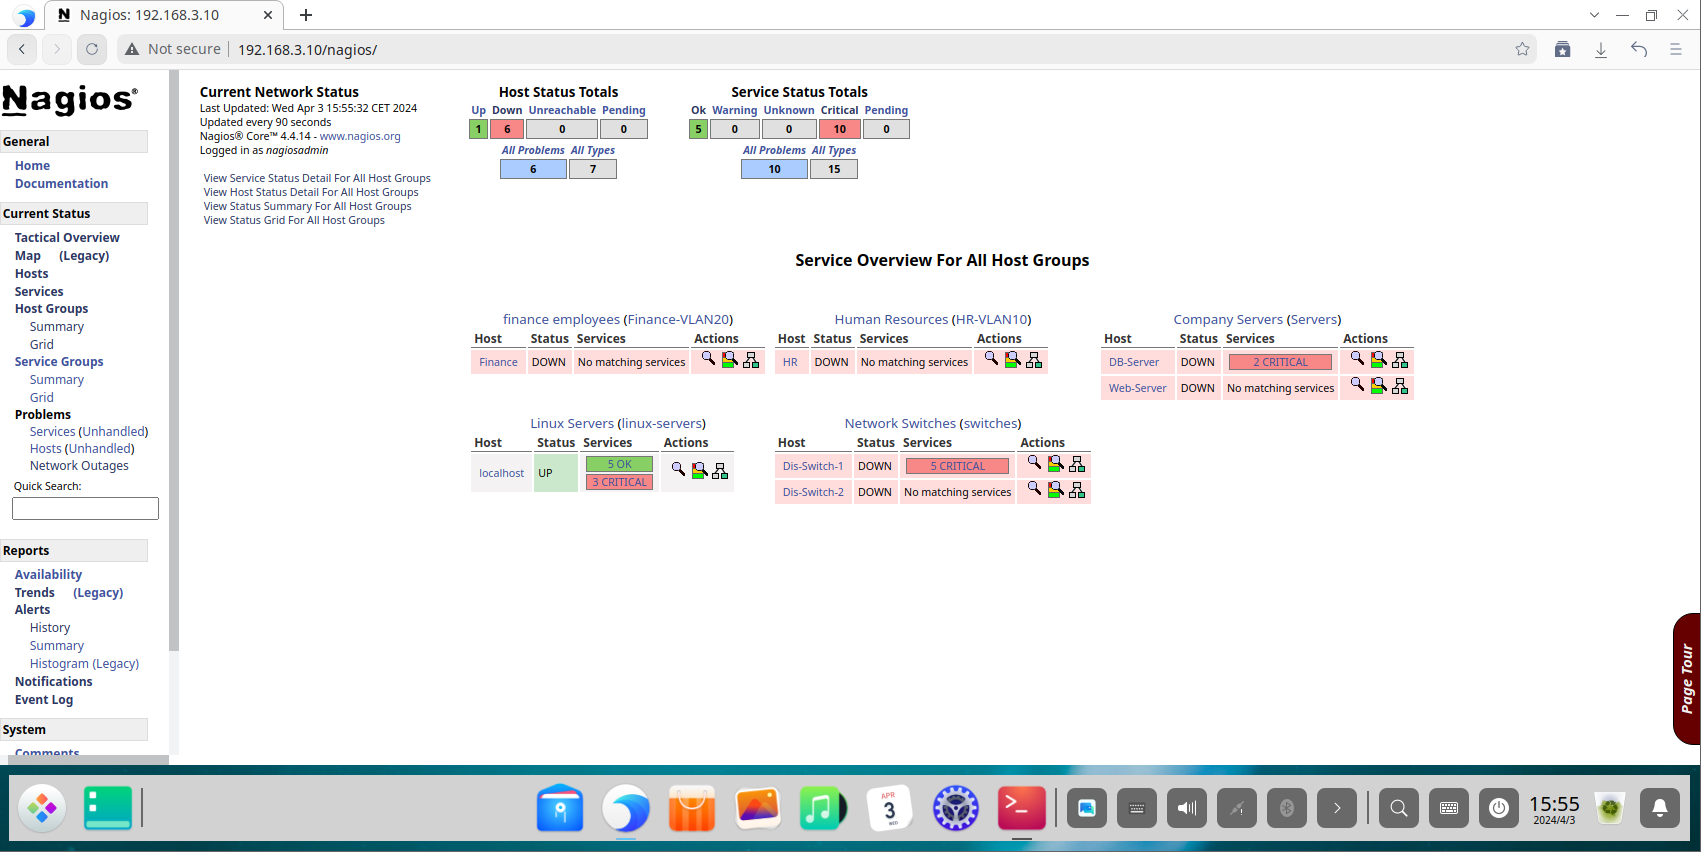
Task: Open the notification bell in the taskbar
Action: [1659, 808]
